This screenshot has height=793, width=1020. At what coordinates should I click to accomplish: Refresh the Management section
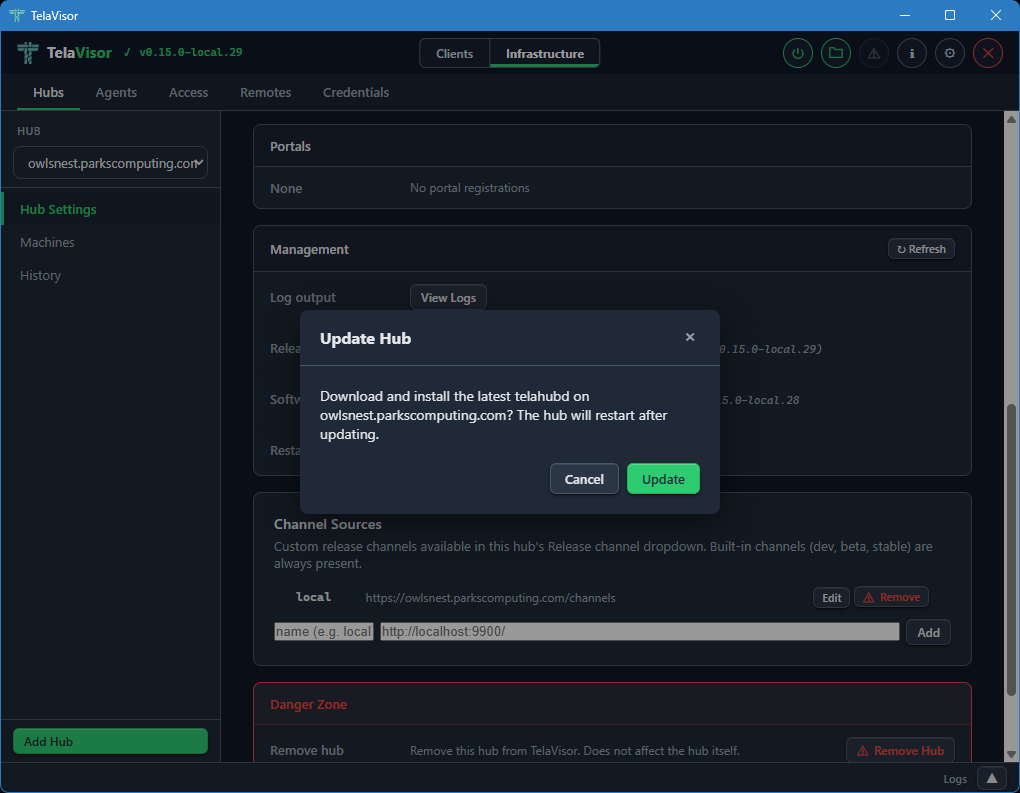921,249
